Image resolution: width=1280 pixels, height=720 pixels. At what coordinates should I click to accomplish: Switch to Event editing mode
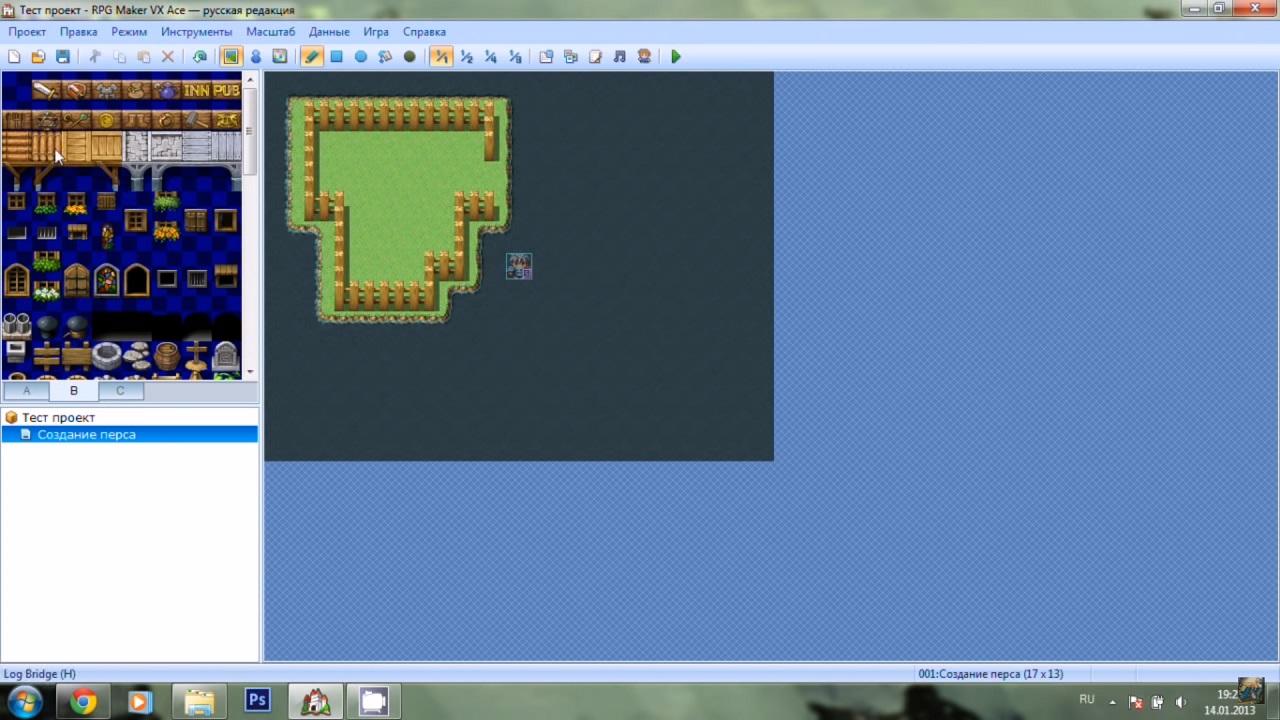pyautogui.click(x=256, y=57)
